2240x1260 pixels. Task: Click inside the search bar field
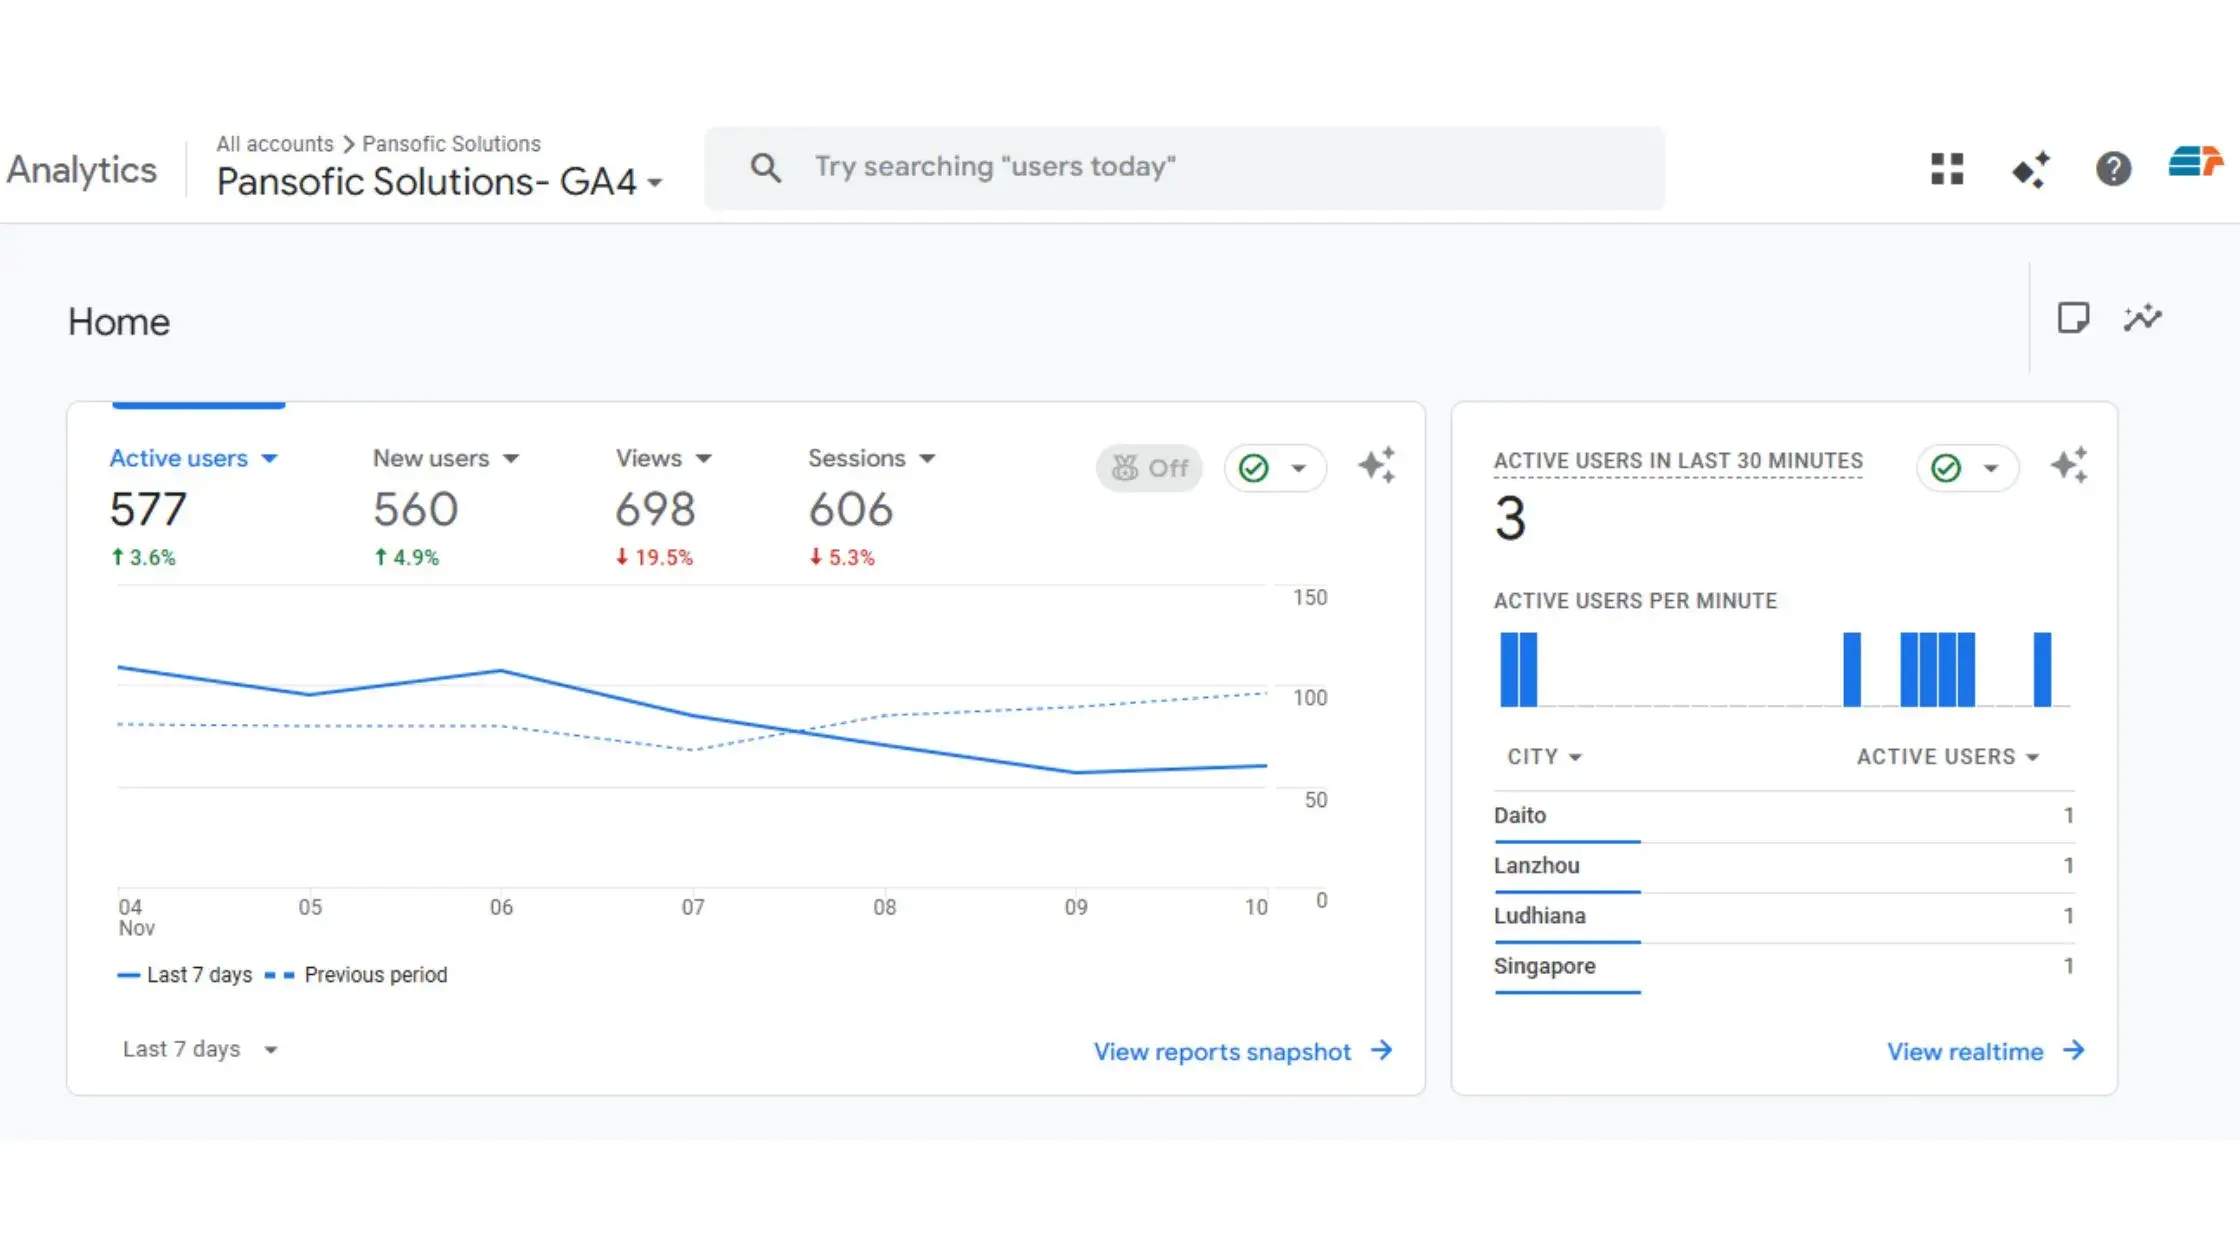1100,167
